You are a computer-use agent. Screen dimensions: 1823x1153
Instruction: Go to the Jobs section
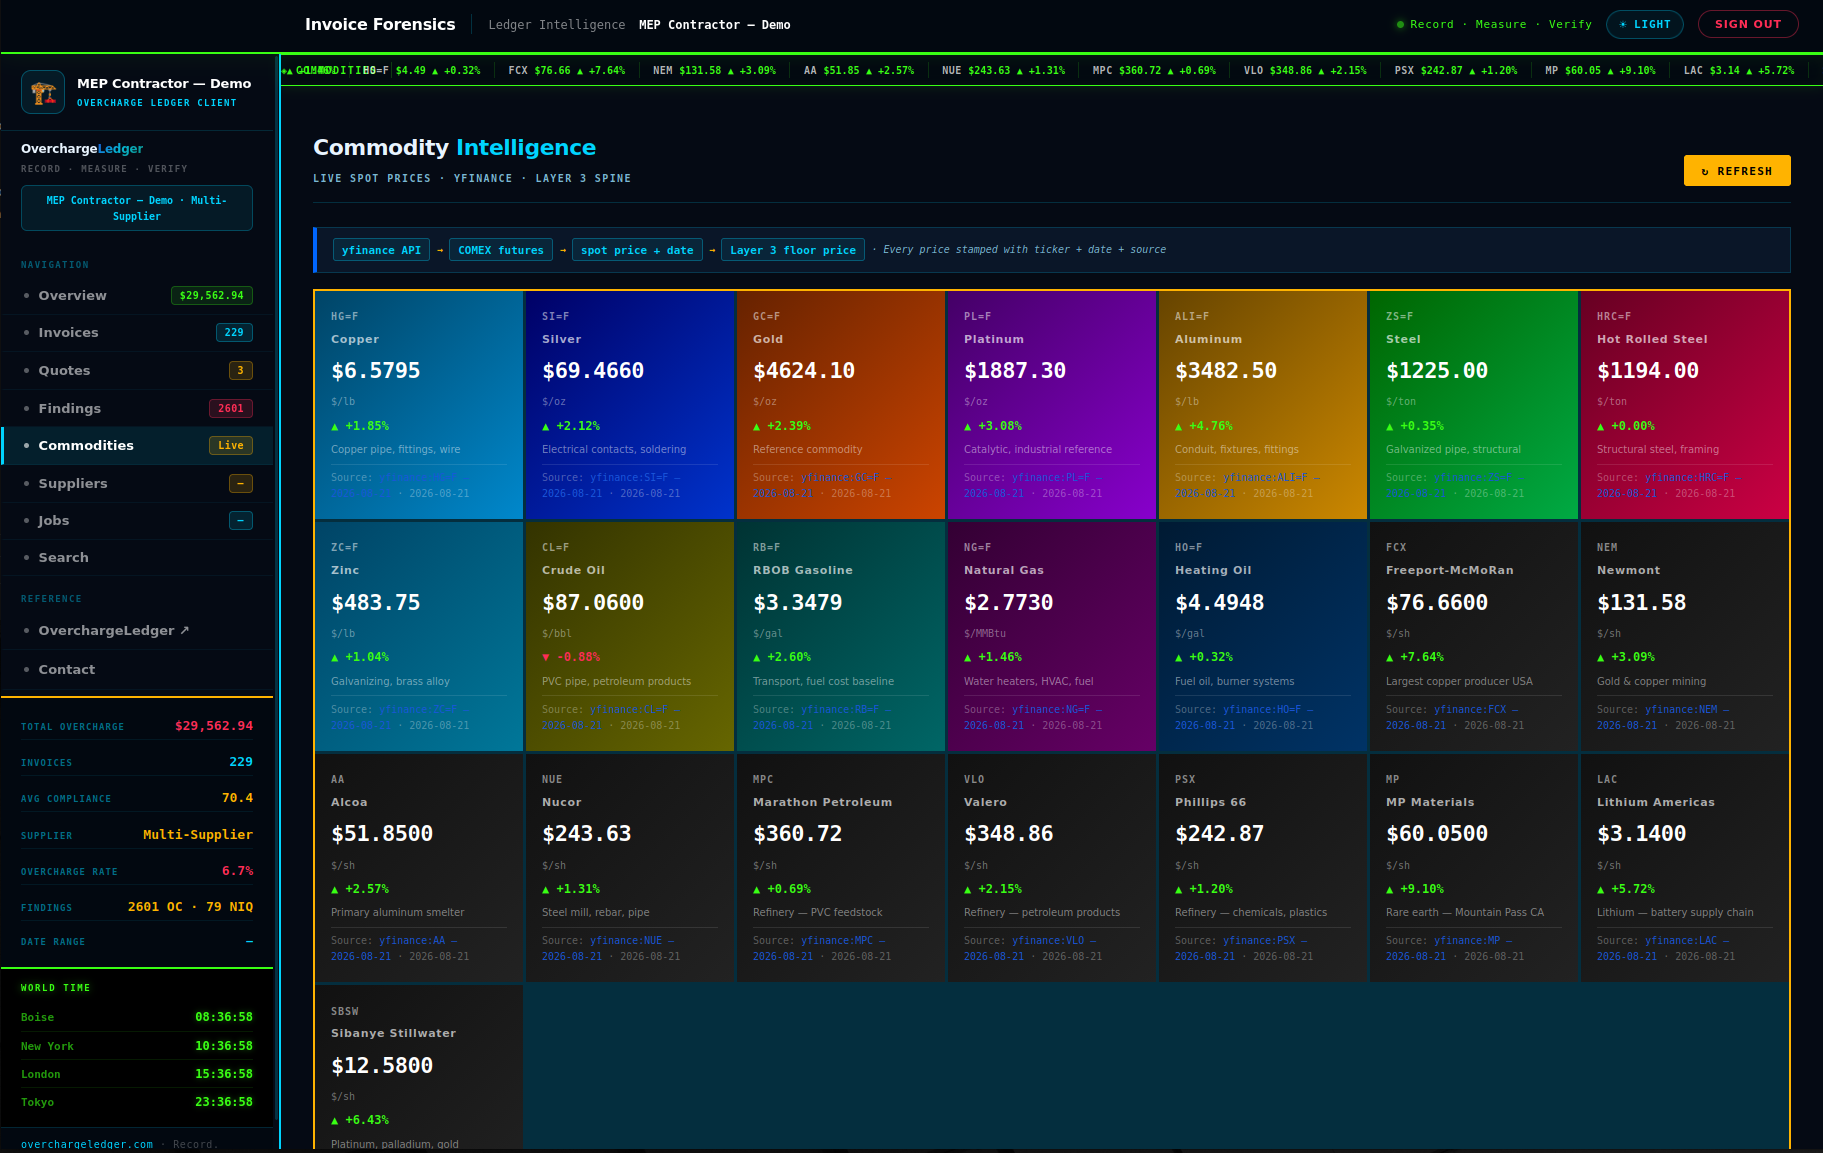point(137,520)
